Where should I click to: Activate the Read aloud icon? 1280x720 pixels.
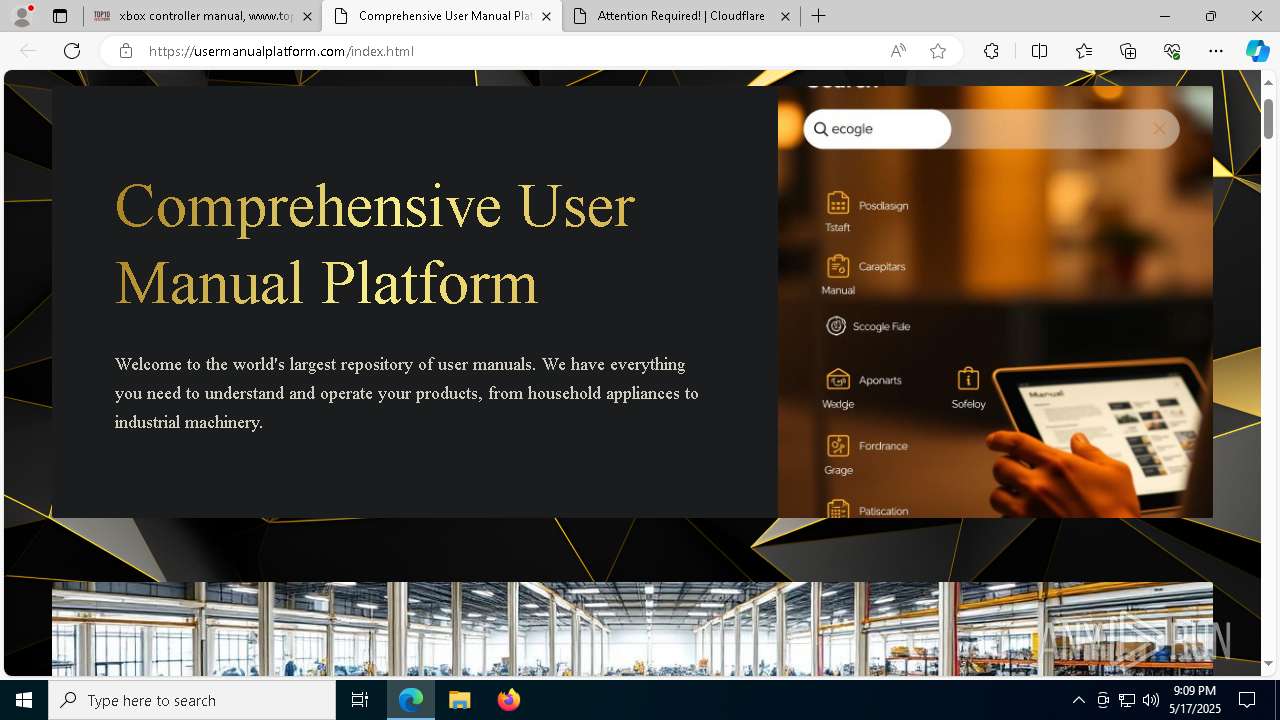[x=898, y=51]
